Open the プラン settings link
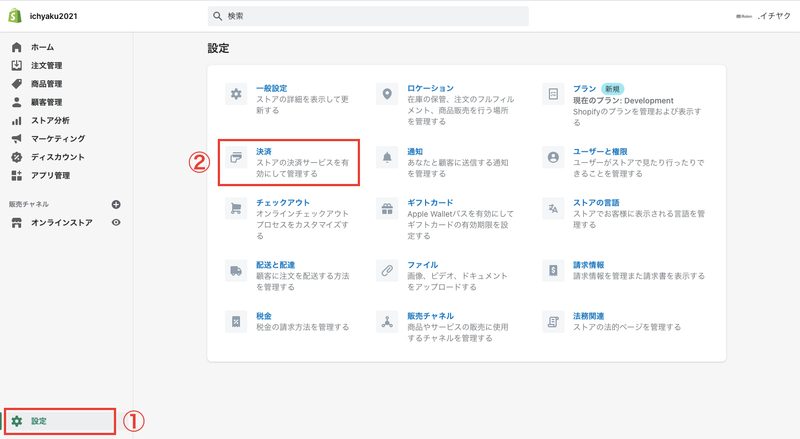 tap(584, 88)
